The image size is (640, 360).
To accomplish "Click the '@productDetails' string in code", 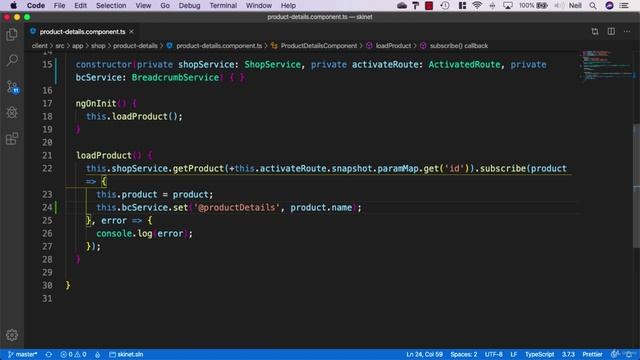I will pos(236,207).
